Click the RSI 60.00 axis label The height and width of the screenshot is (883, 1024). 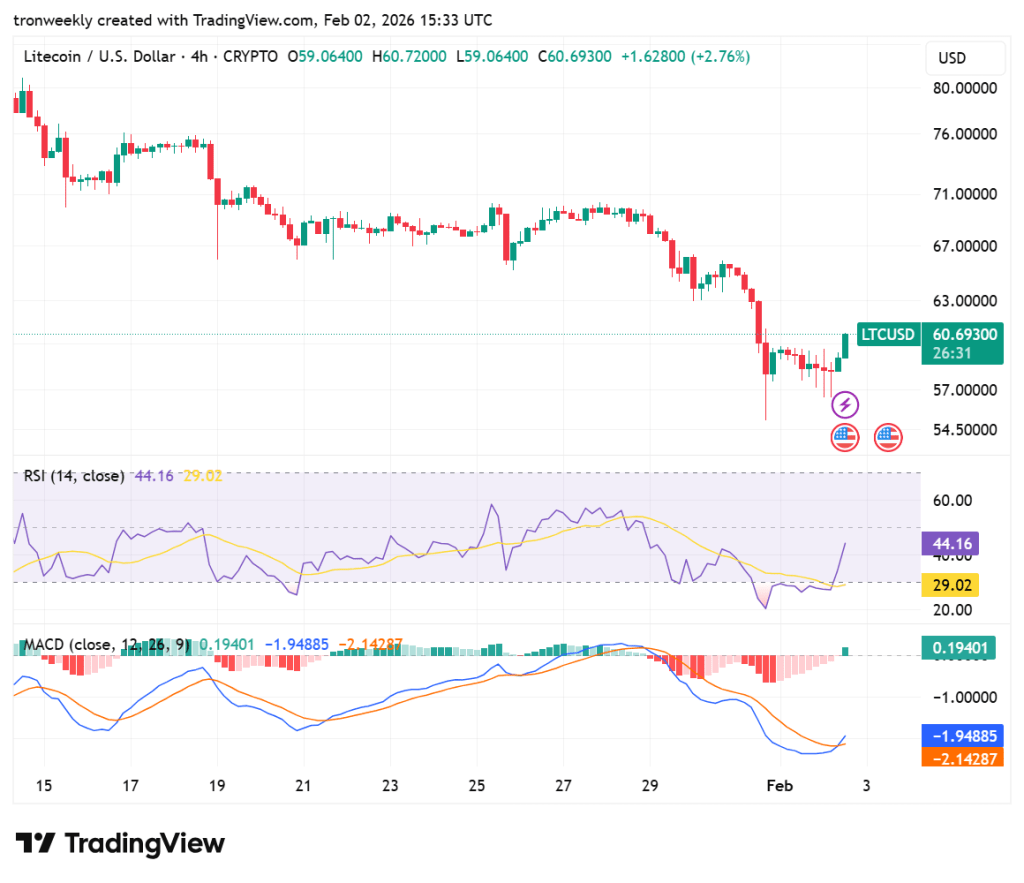pyautogui.click(x=953, y=501)
